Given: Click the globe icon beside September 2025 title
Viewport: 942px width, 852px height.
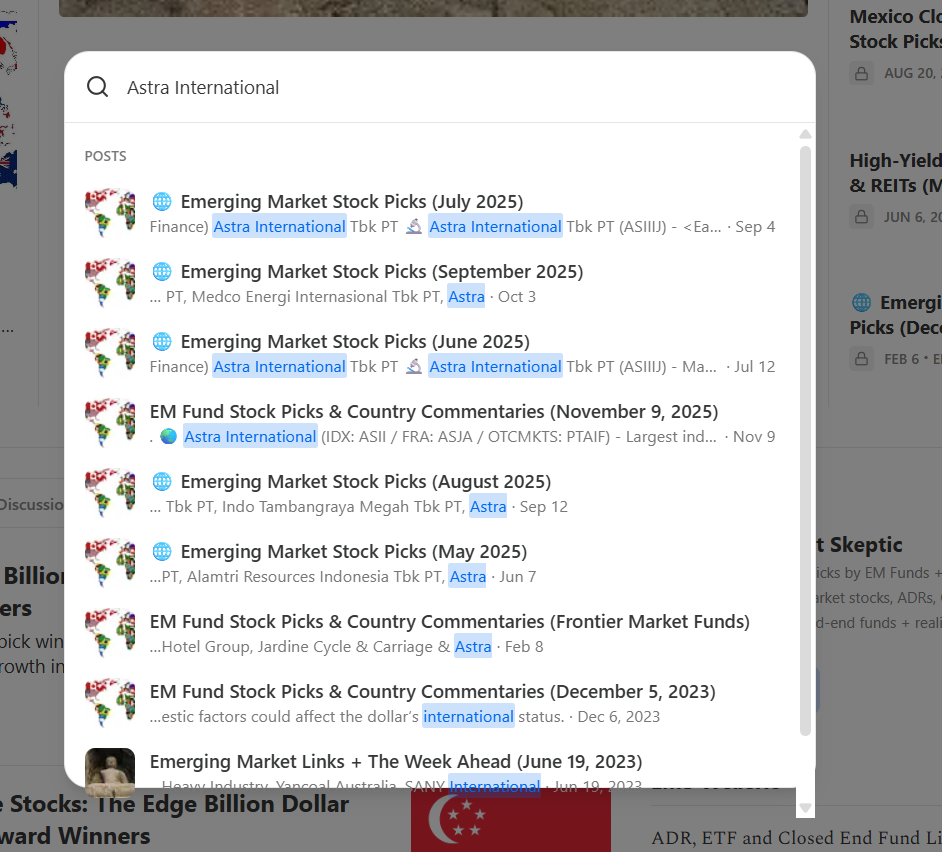Looking at the screenshot, I should (x=162, y=272).
